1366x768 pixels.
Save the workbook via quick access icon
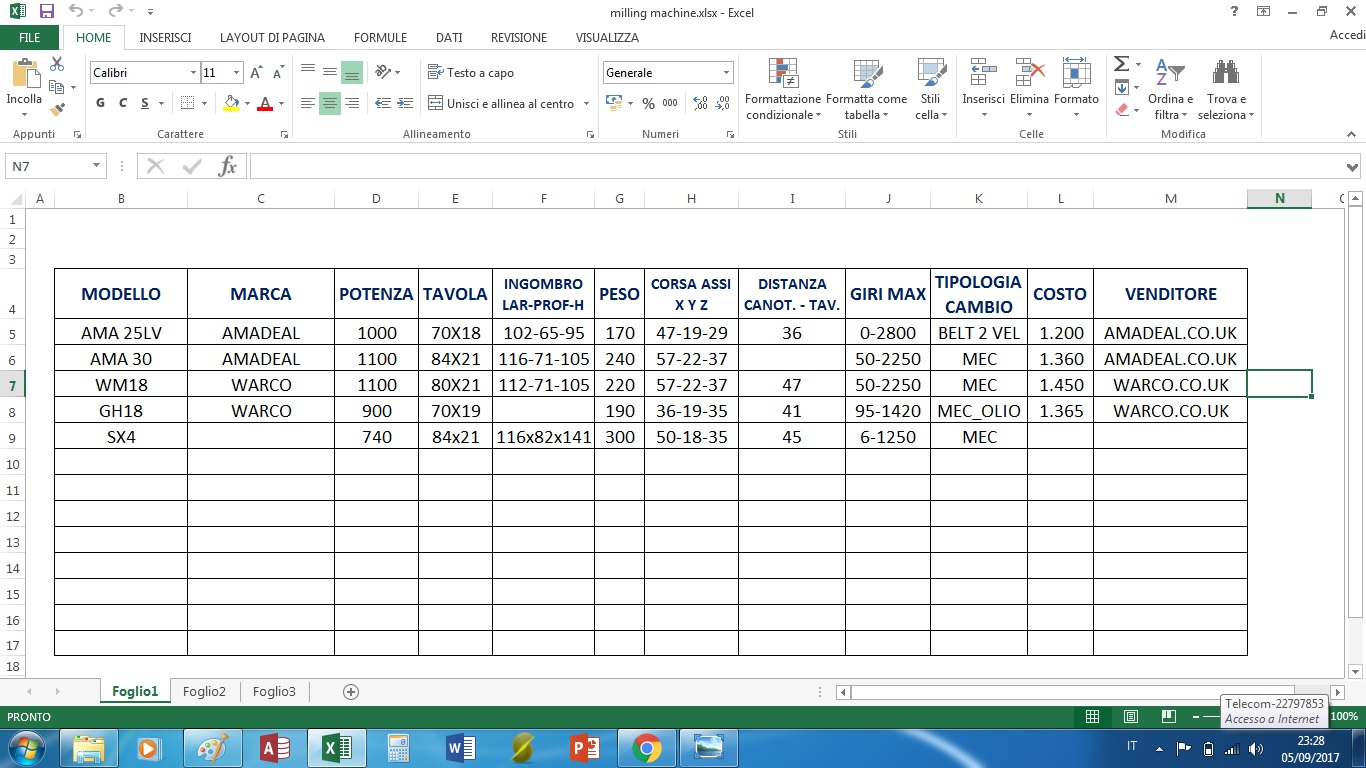click(x=46, y=12)
